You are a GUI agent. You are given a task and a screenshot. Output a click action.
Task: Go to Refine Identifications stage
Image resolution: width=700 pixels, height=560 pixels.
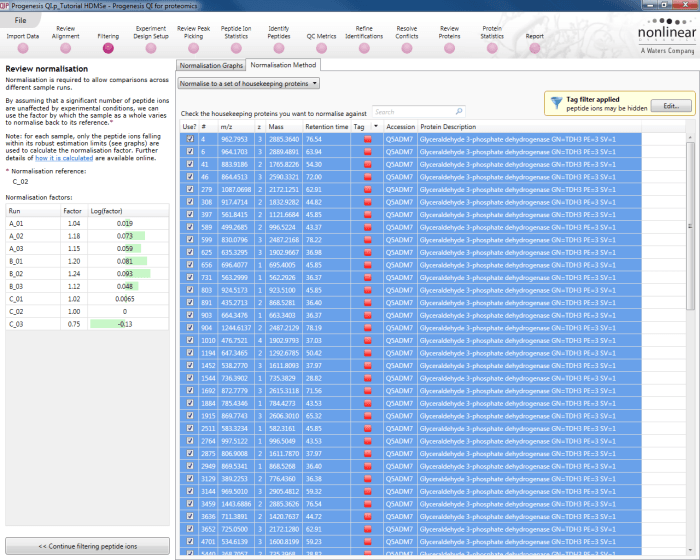click(364, 48)
